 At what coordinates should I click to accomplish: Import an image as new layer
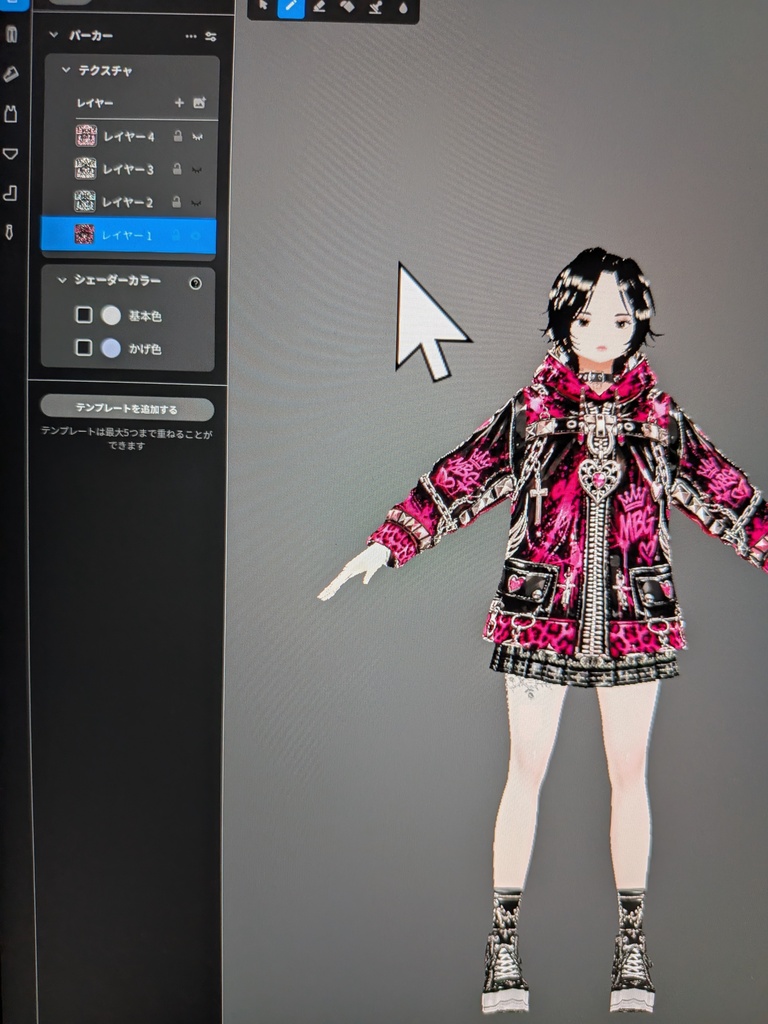point(199,103)
